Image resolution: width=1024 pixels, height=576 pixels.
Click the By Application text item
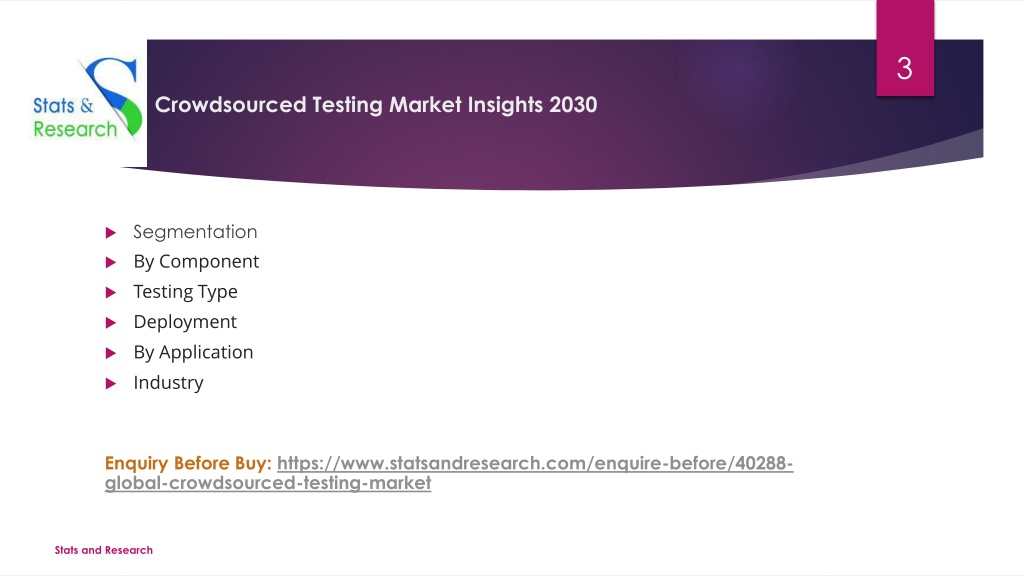pyautogui.click(x=193, y=353)
